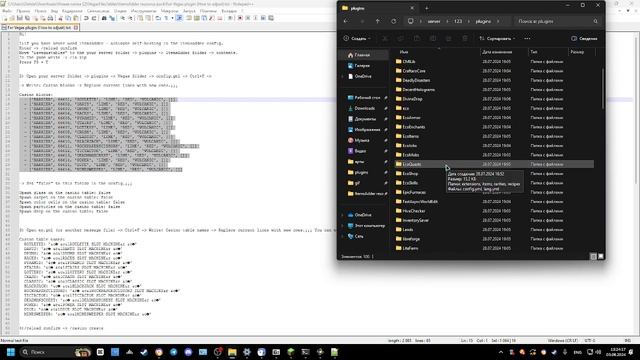Expand Network tree node arrow
The image size is (640, 360).
pos(342,236)
